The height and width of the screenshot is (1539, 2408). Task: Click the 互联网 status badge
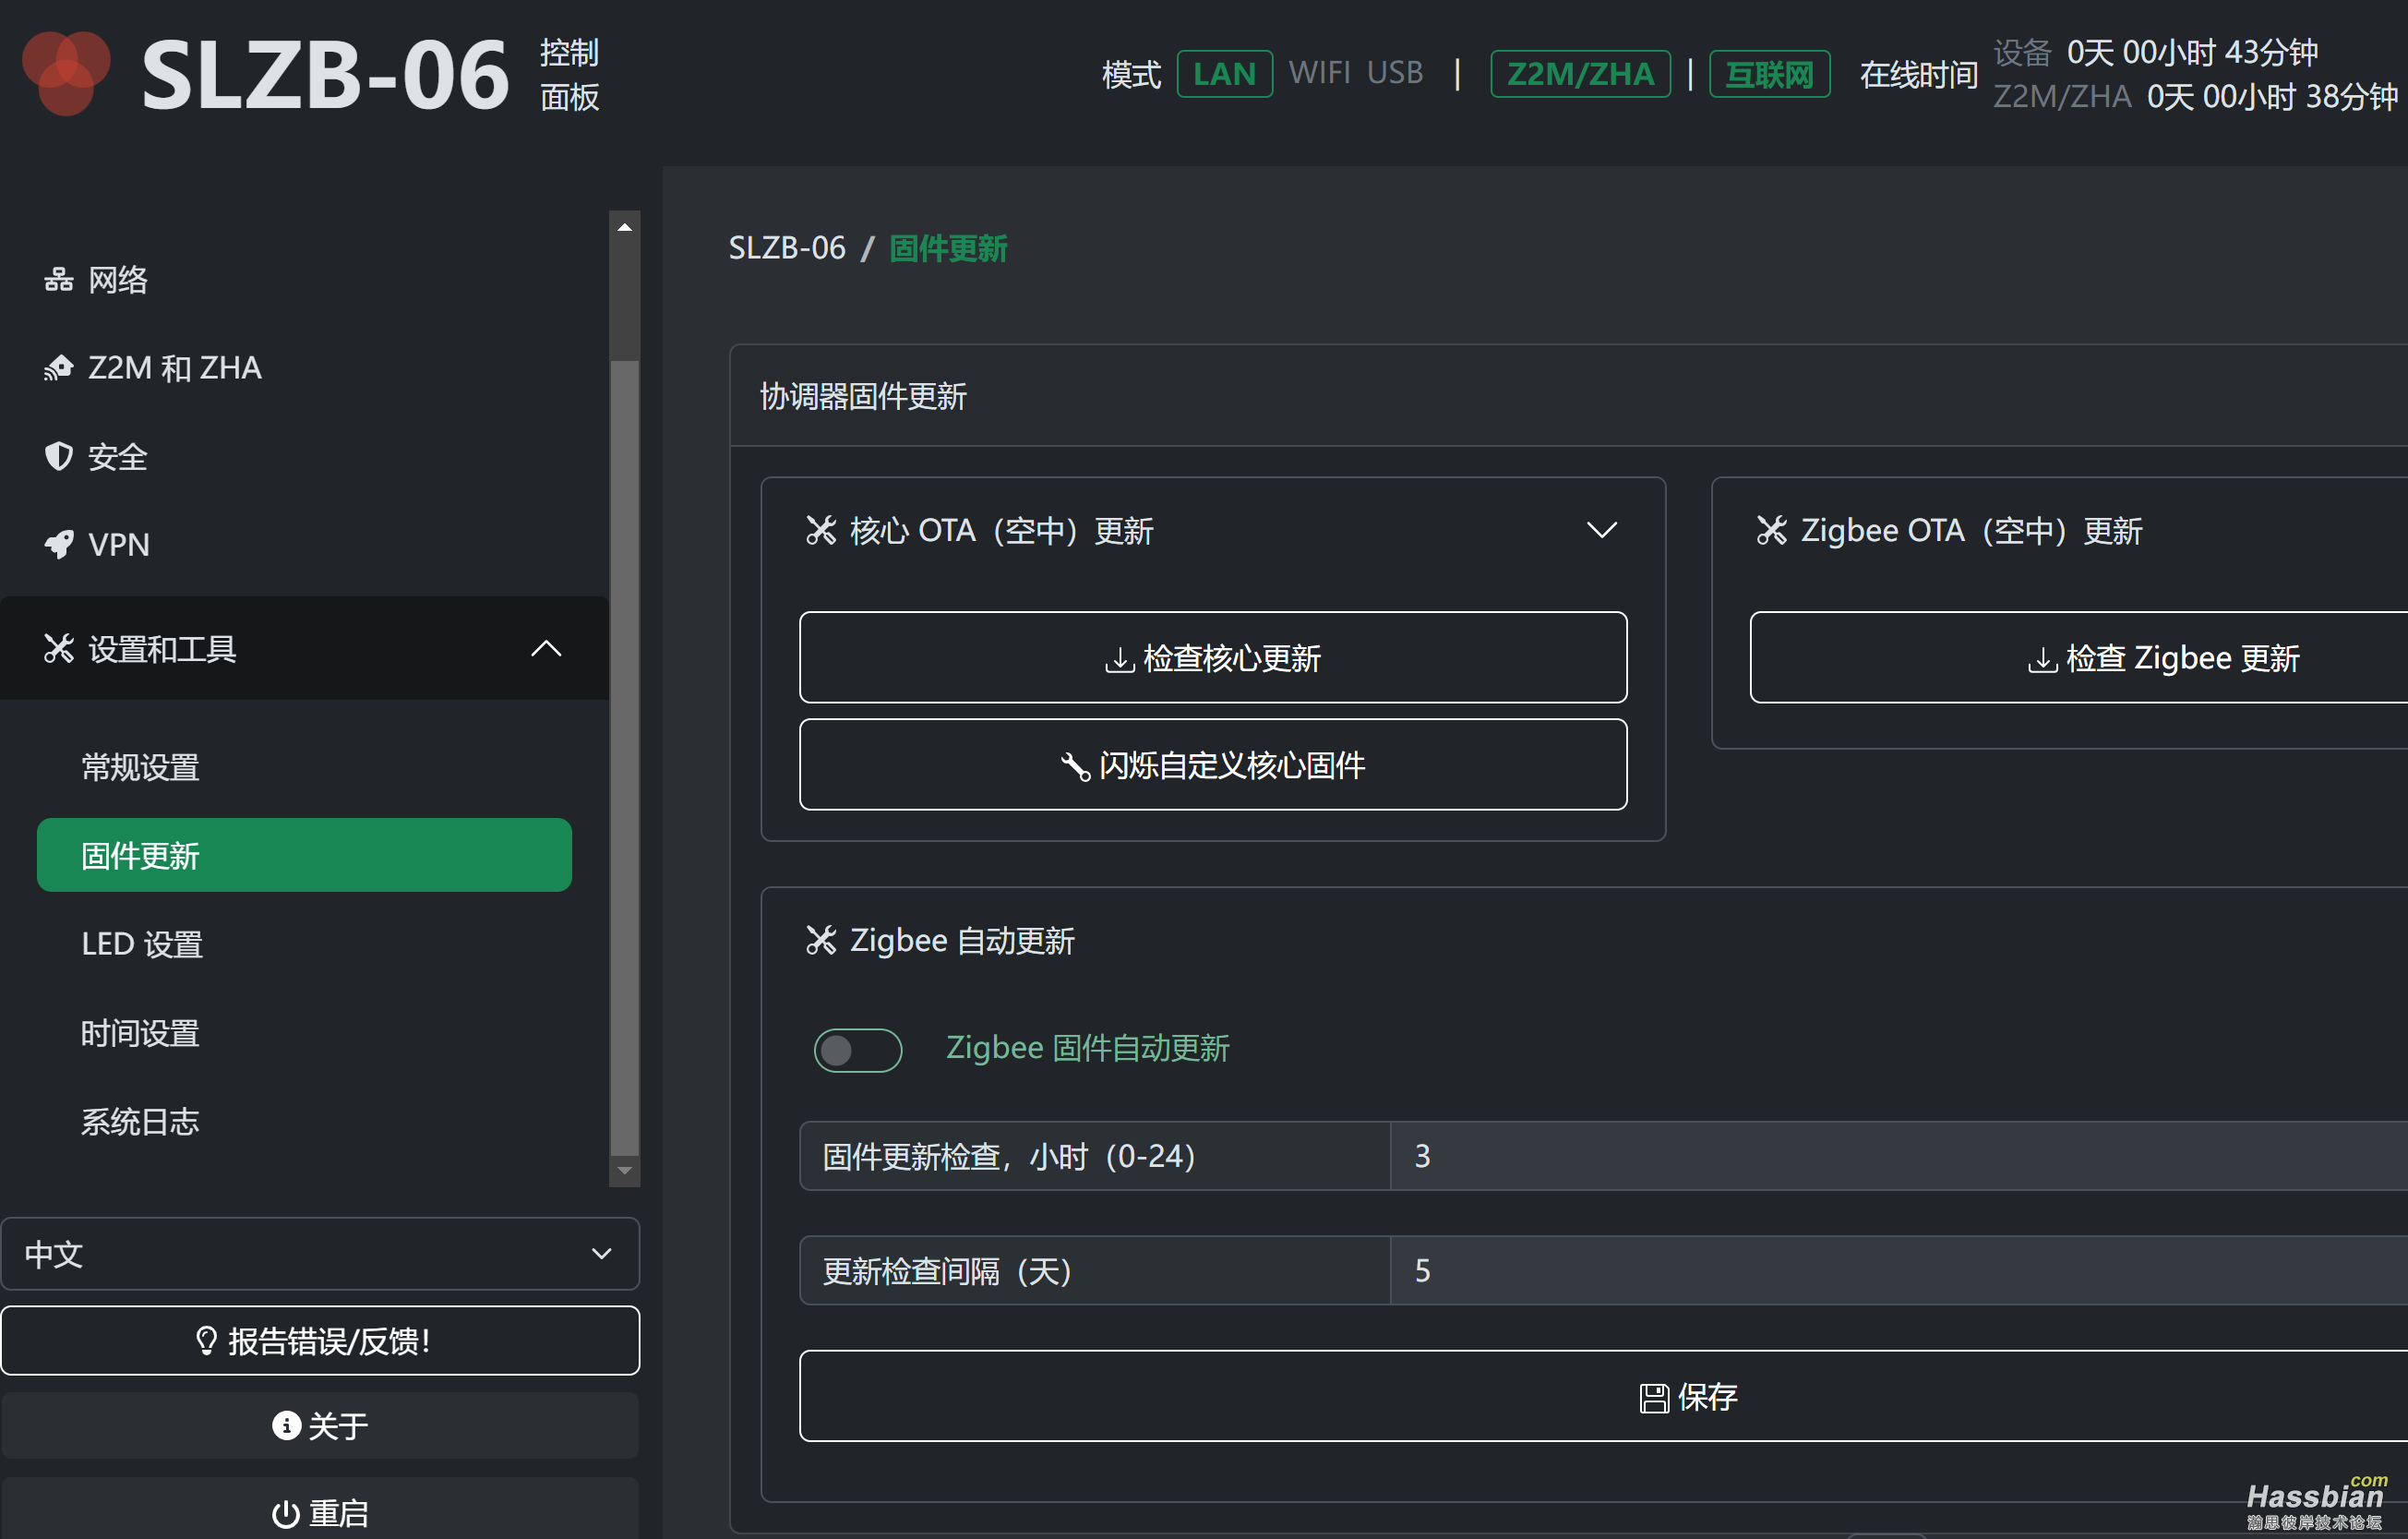pos(1769,73)
